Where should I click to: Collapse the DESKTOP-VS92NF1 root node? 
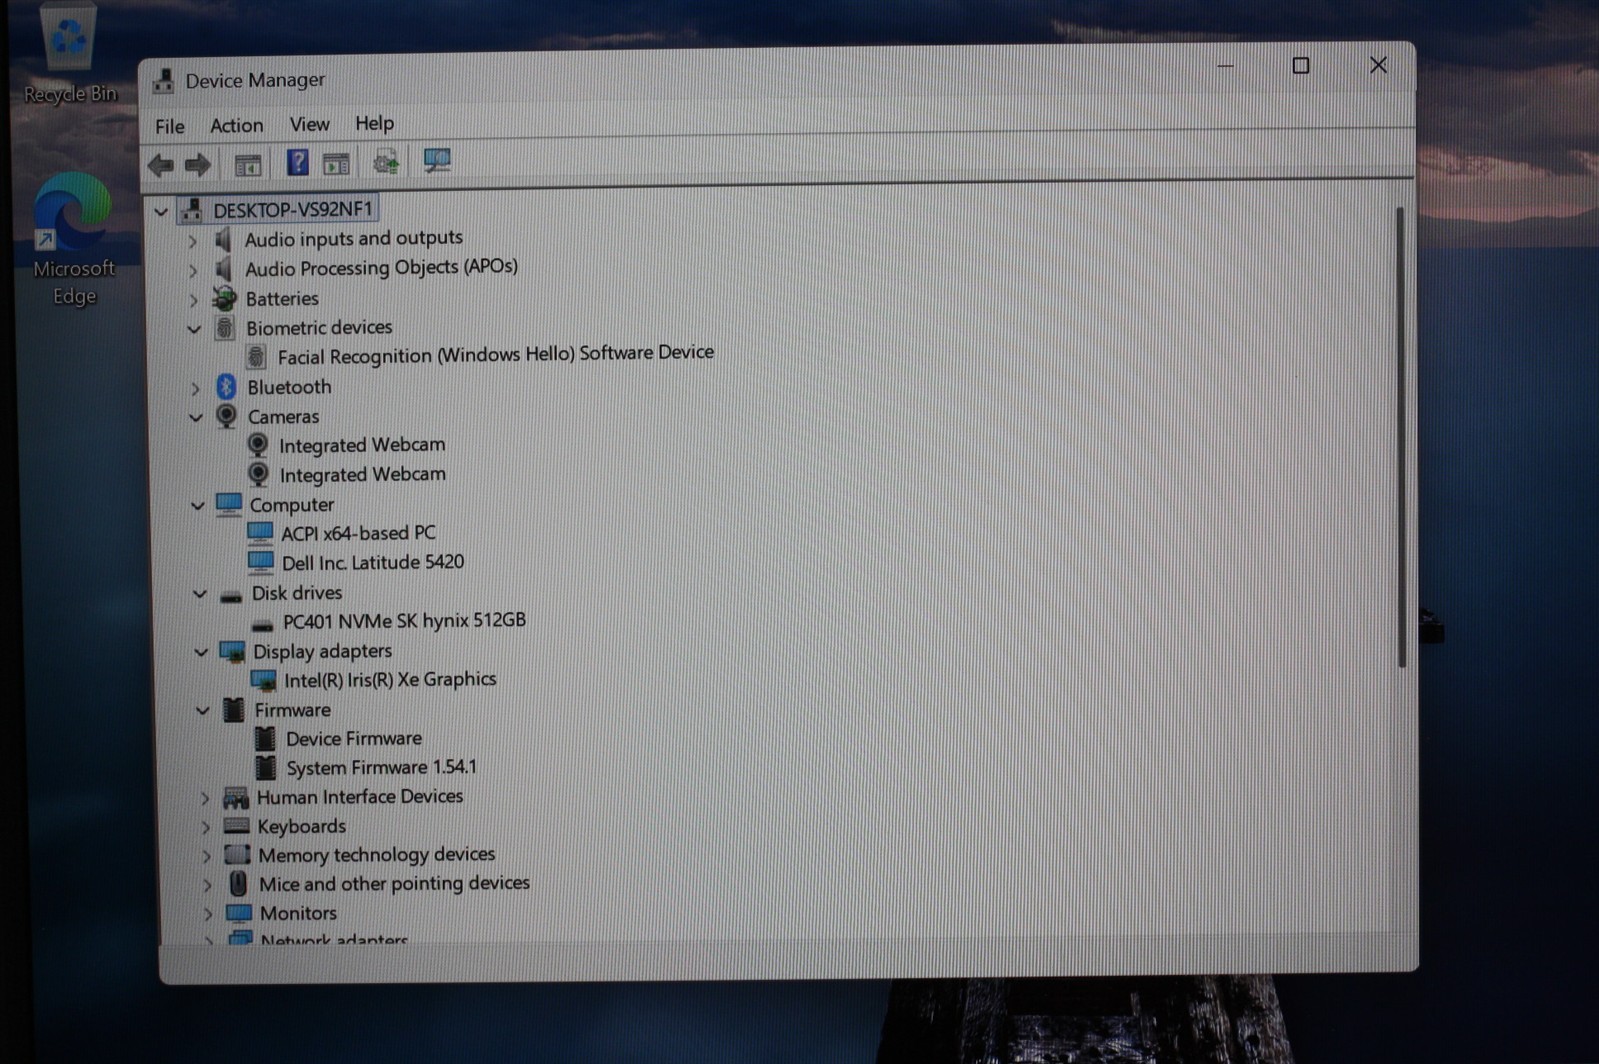pos(161,211)
